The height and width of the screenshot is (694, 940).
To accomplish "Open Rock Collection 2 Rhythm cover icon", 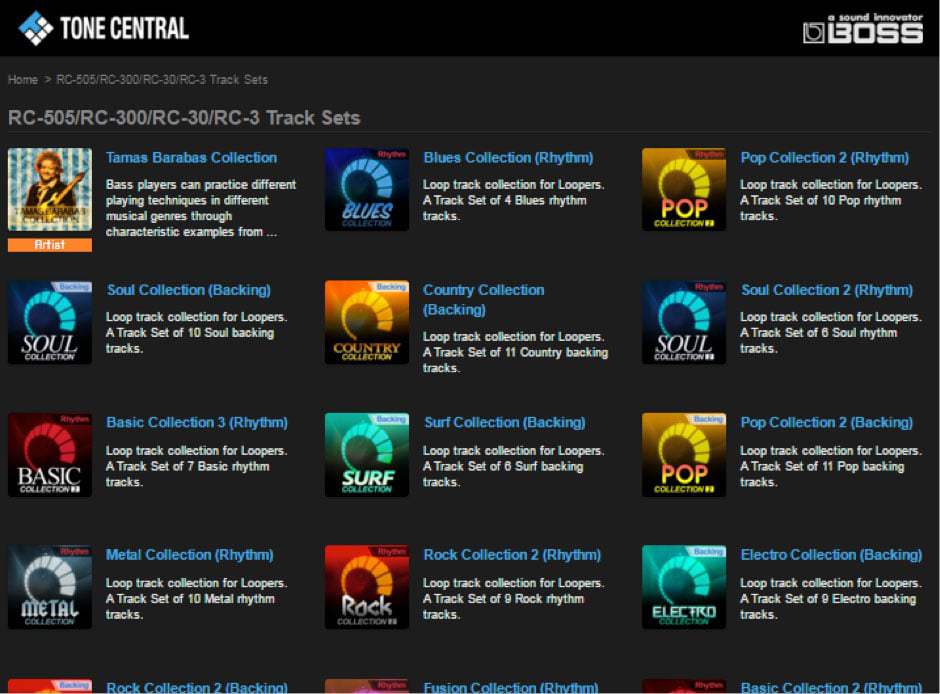I will 367,587.
